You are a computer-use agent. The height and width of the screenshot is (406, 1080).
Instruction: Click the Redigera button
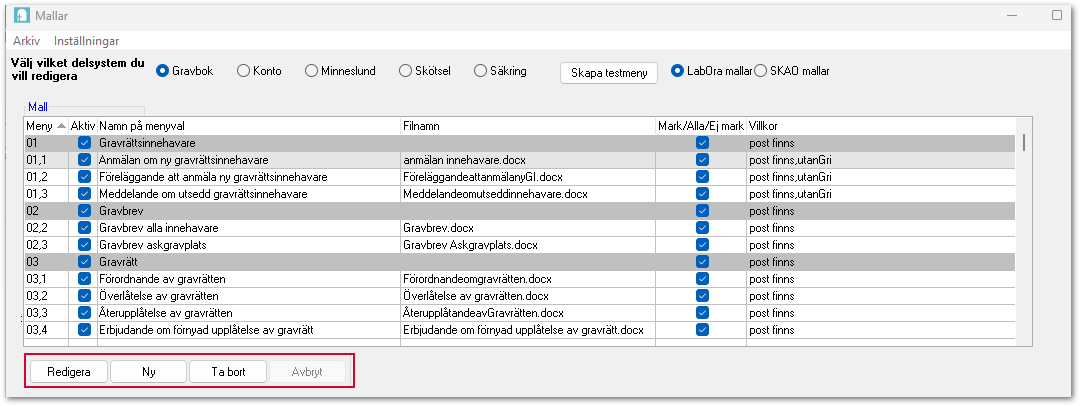tap(68, 372)
